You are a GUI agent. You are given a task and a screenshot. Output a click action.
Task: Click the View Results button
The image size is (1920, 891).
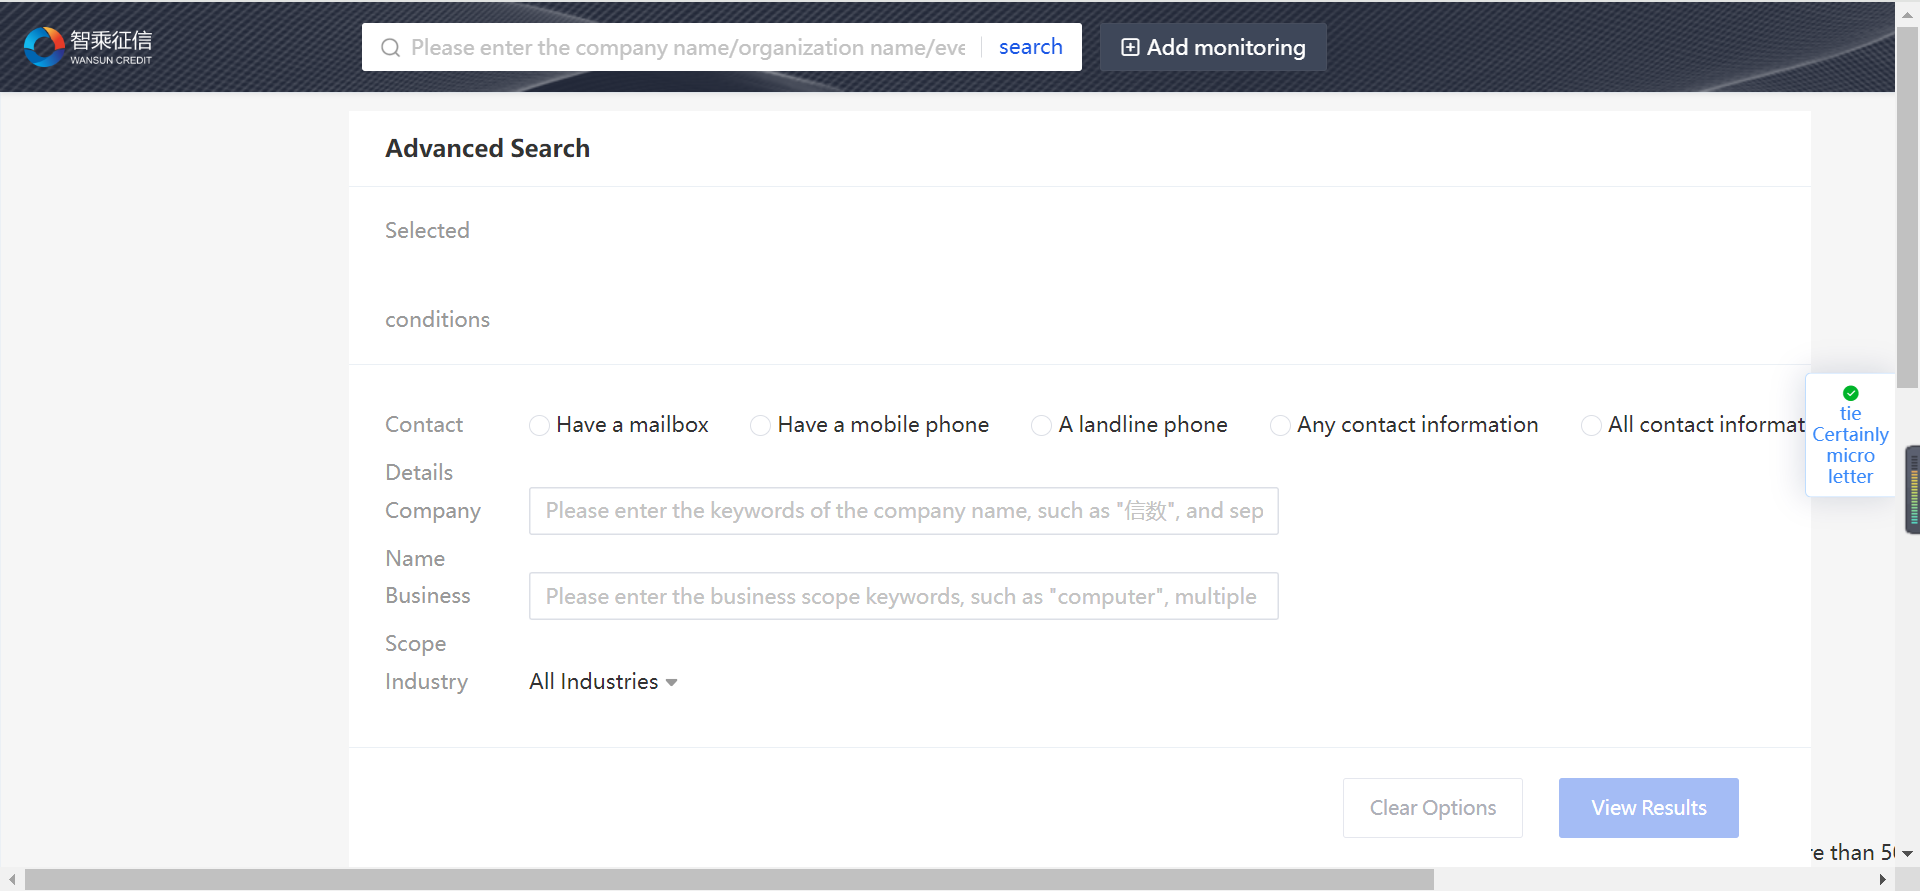tap(1649, 808)
